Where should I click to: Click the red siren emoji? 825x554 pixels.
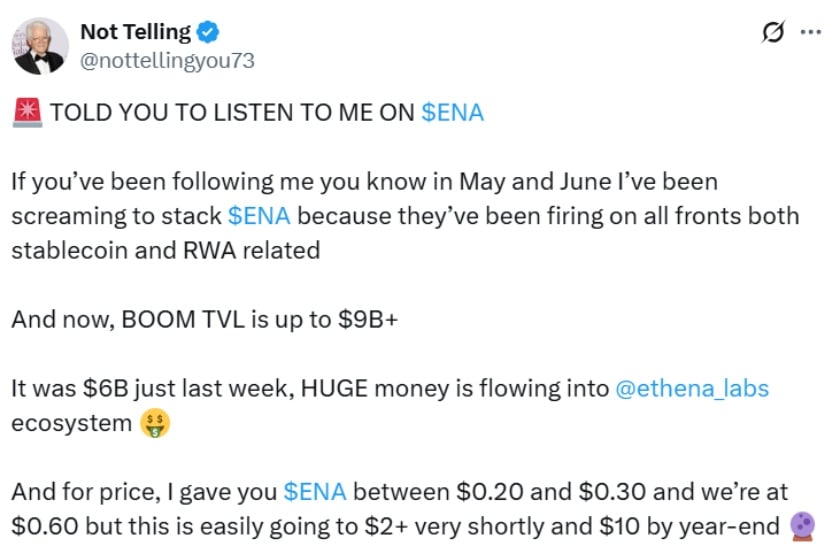[x=27, y=113]
